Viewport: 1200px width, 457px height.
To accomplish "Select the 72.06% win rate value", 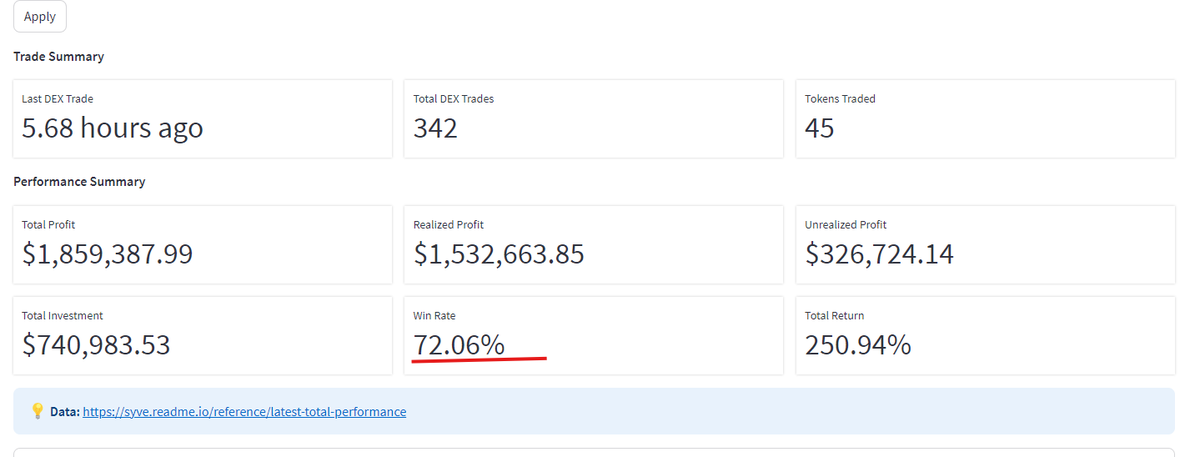I will [459, 345].
